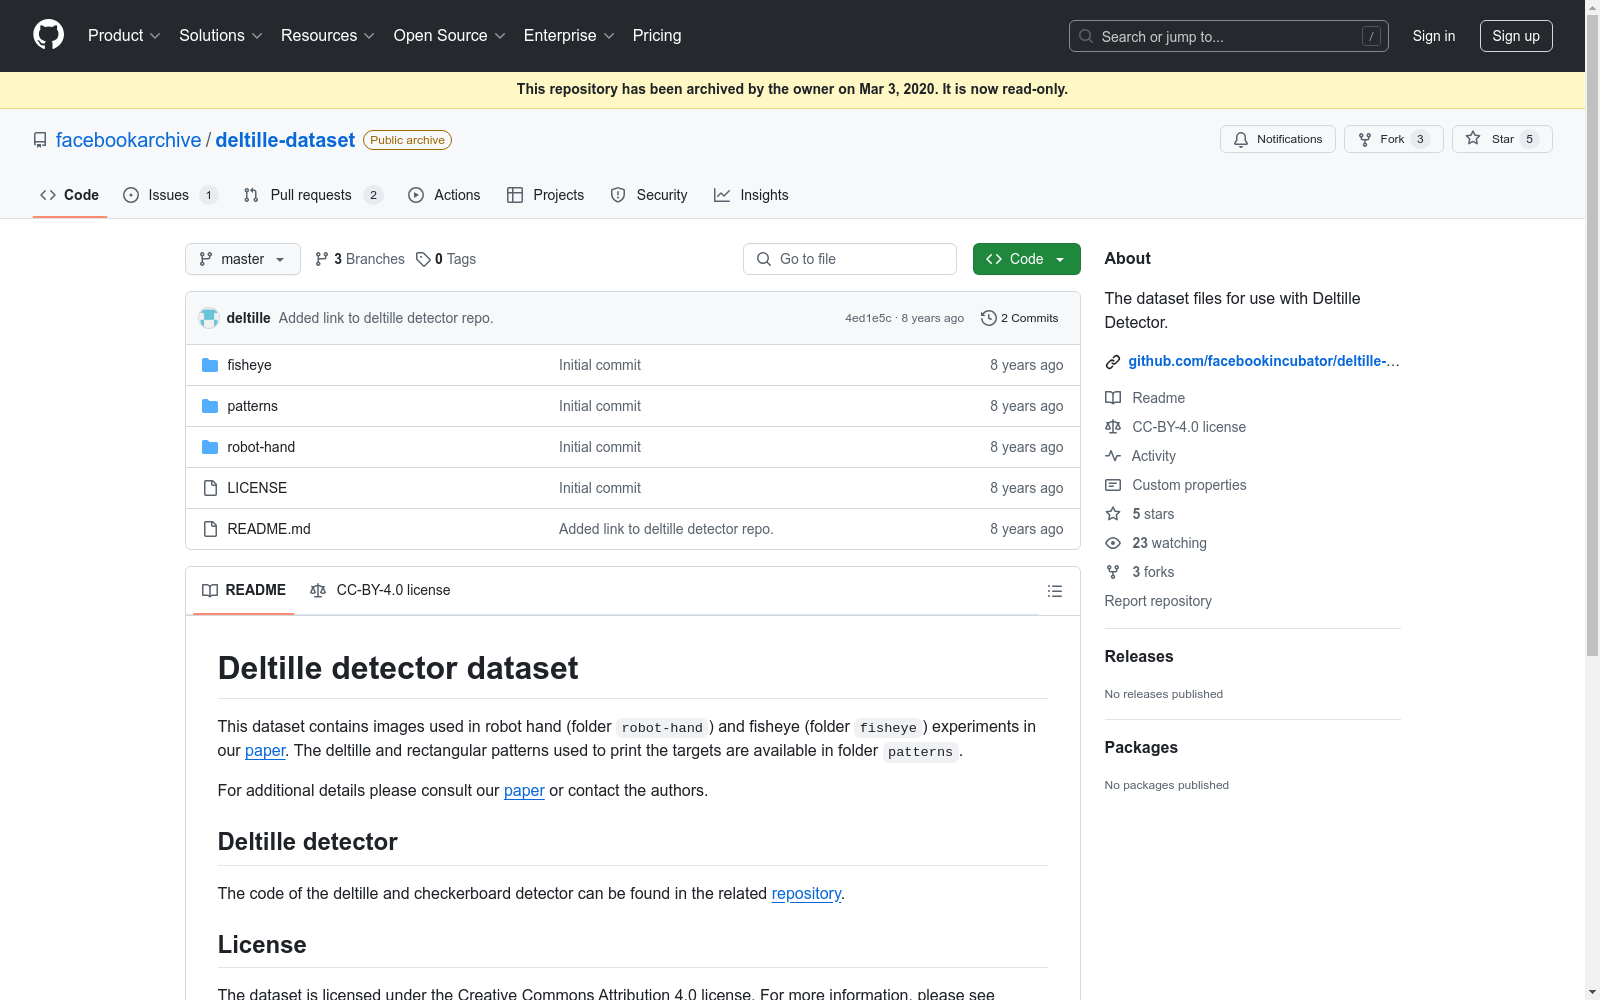Expand the green Code download dropdown
This screenshot has height=1000, width=1600.
[1026, 259]
